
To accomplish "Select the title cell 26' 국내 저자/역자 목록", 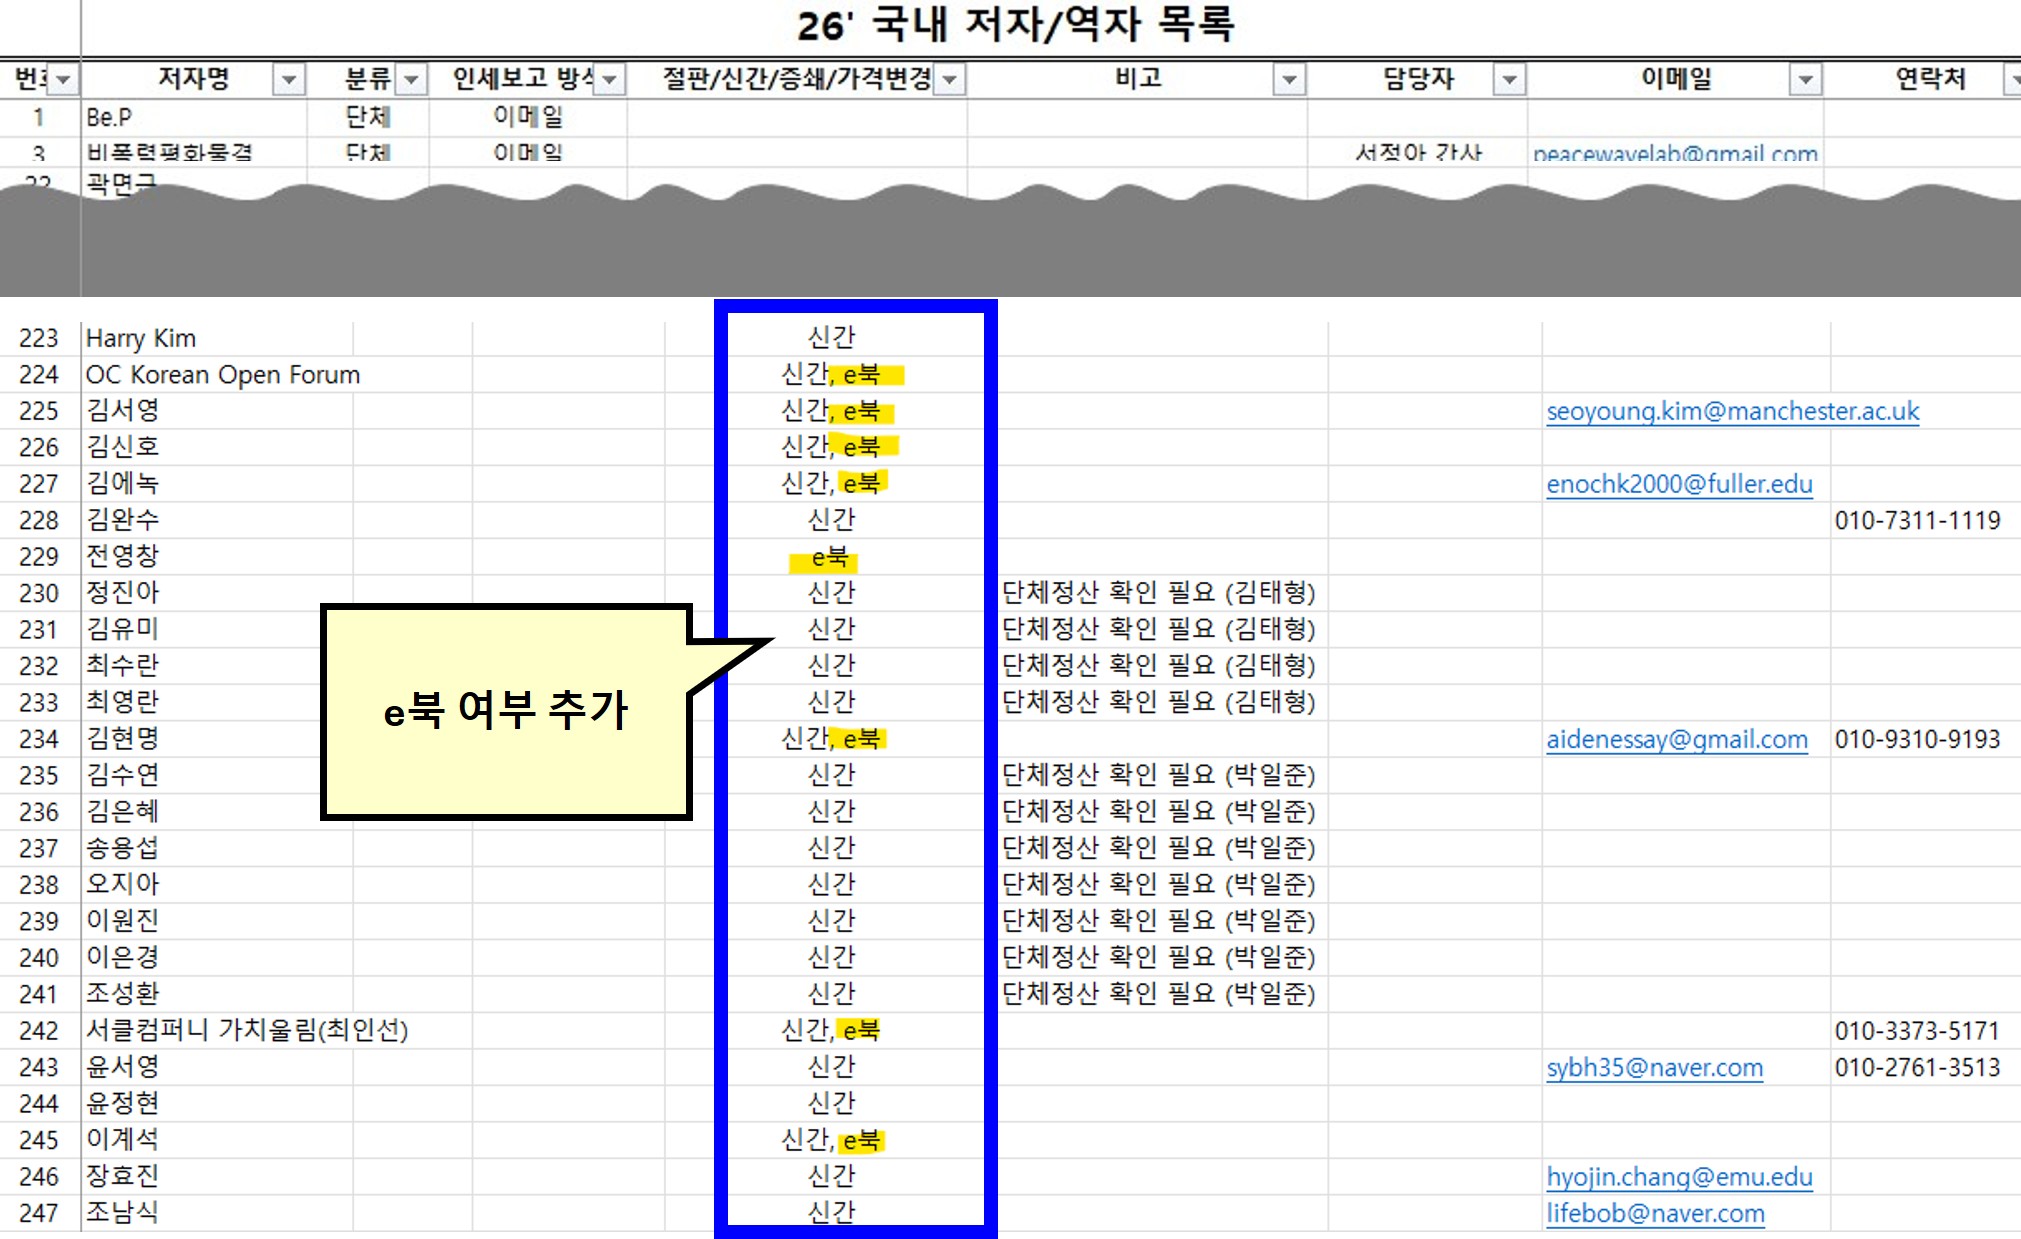I will pos(1016,25).
